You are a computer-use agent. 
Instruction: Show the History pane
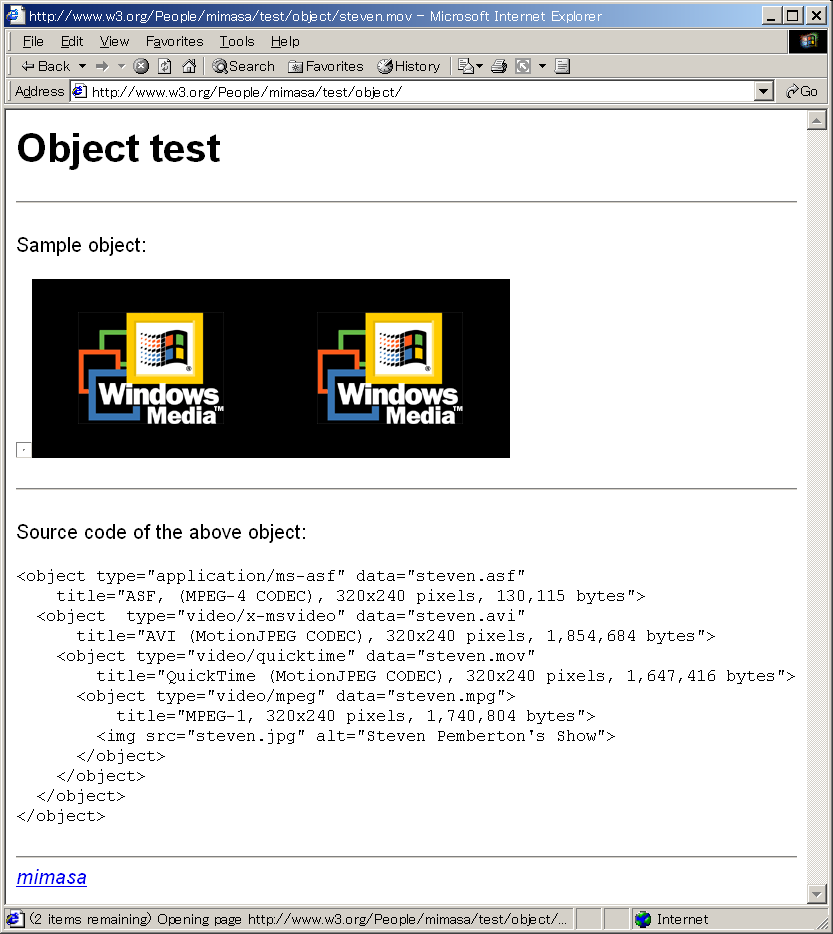tap(408, 66)
